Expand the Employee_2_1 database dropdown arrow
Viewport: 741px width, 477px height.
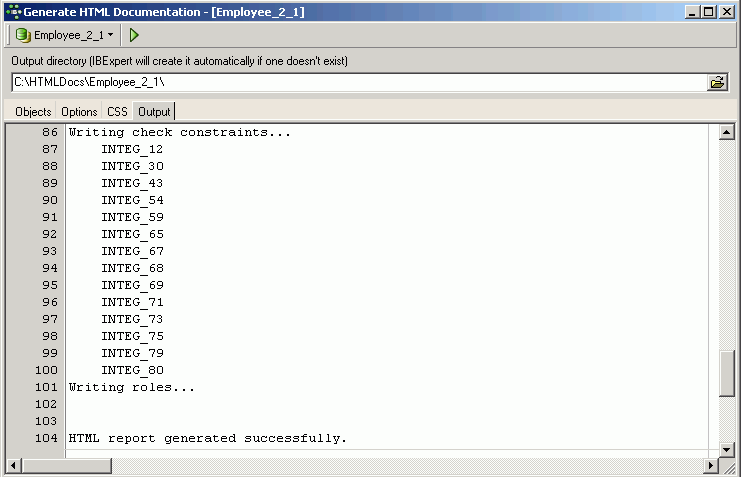coord(110,35)
